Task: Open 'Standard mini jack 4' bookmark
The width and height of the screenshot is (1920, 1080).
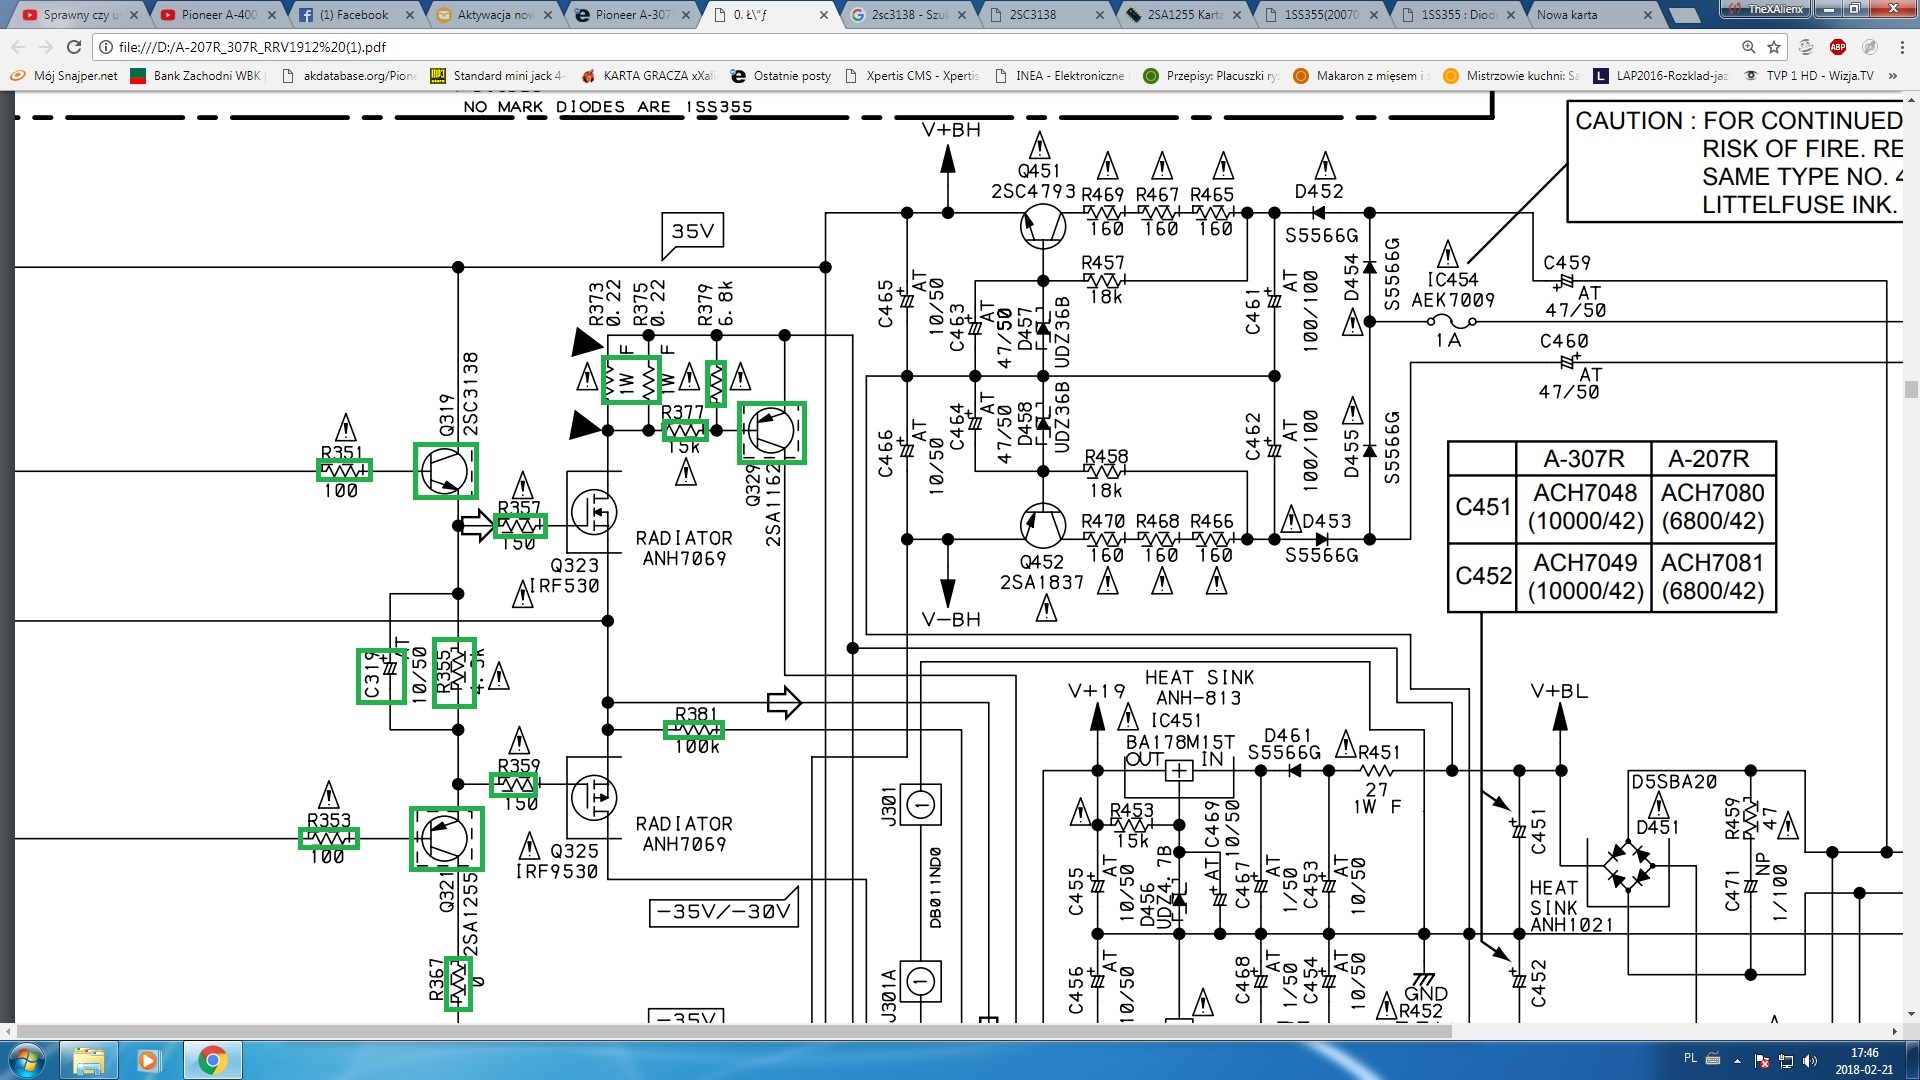Action: click(x=498, y=76)
